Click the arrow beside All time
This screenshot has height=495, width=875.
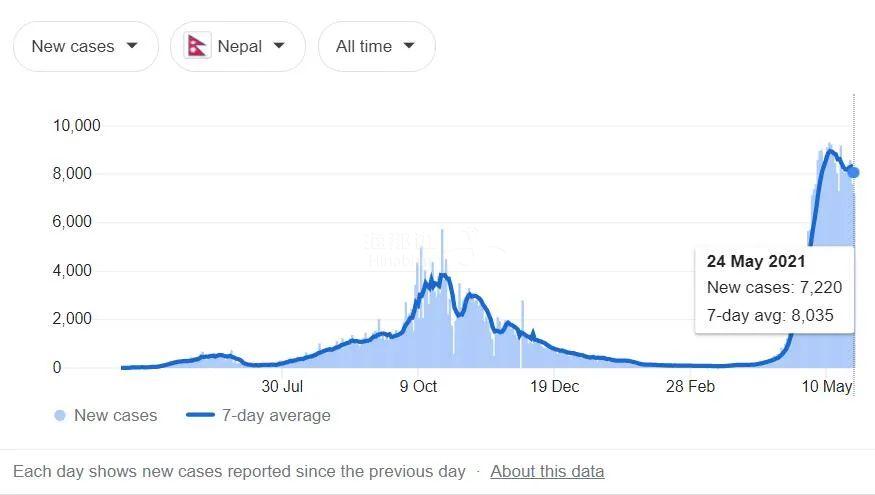pyautogui.click(x=409, y=45)
